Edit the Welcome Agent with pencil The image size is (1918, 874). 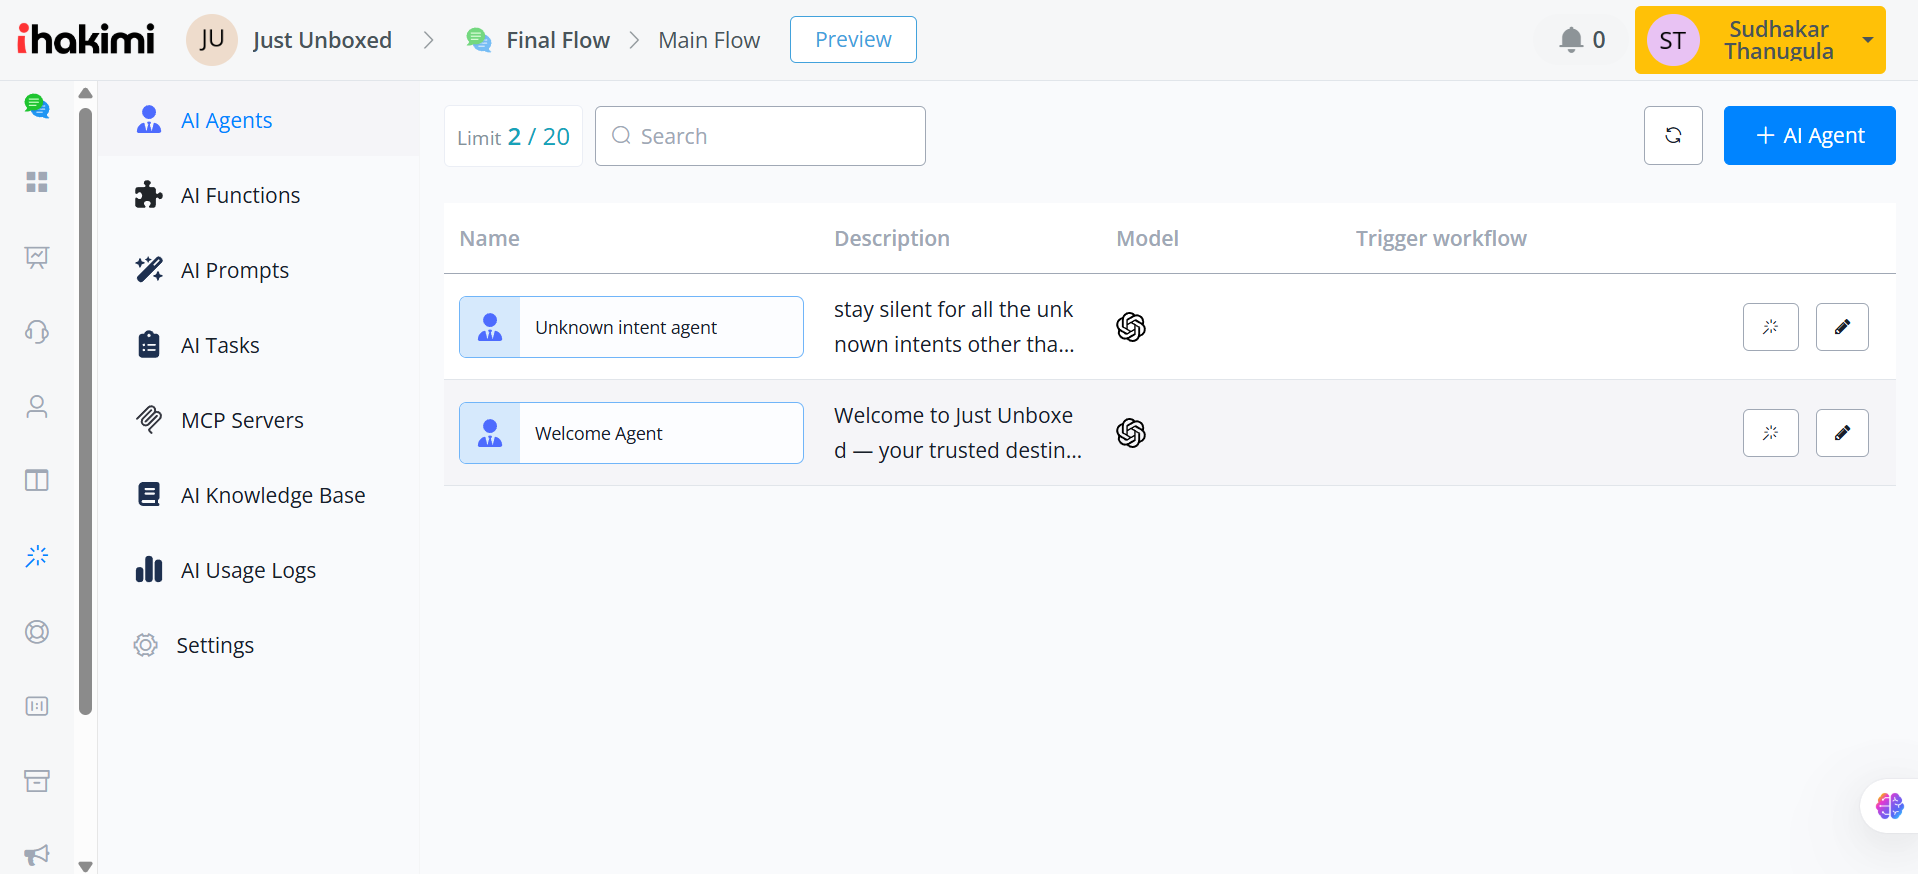click(1842, 433)
